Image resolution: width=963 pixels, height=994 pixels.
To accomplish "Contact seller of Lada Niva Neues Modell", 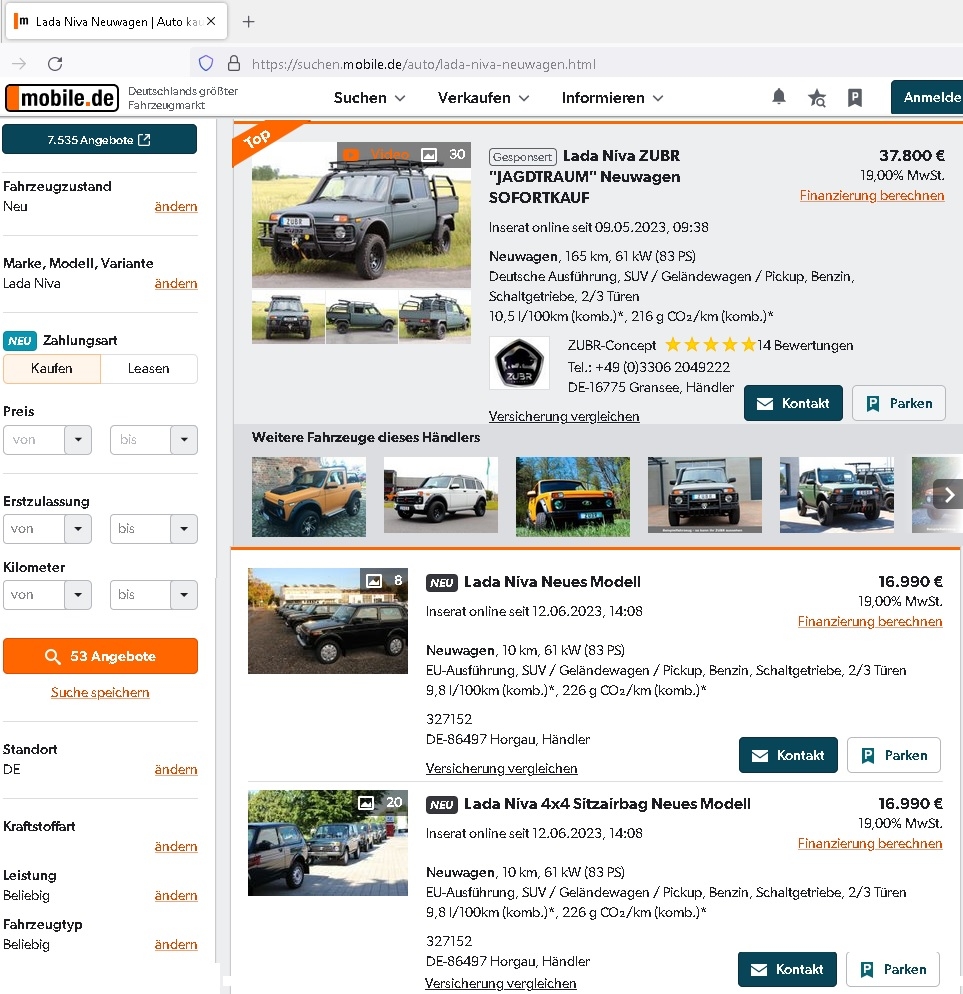I will pyautogui.click(x=788, y=755).
